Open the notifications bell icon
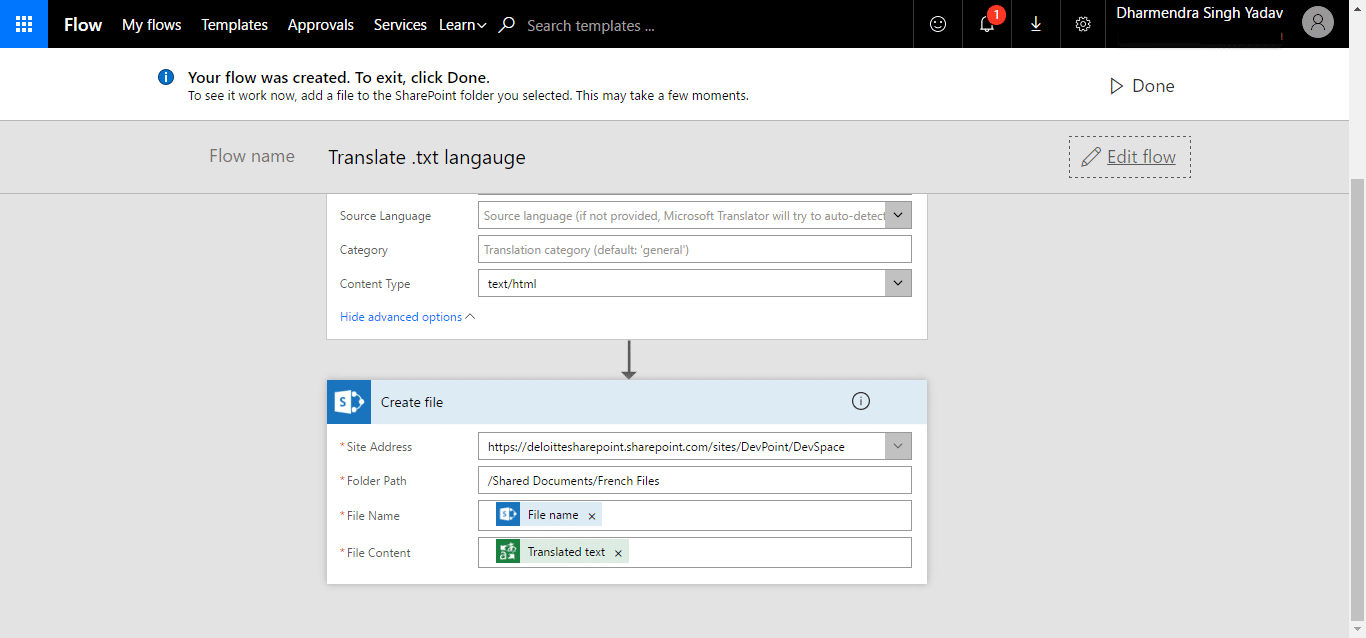Screen dimensions: 1366x638 (x=987, y=24)
